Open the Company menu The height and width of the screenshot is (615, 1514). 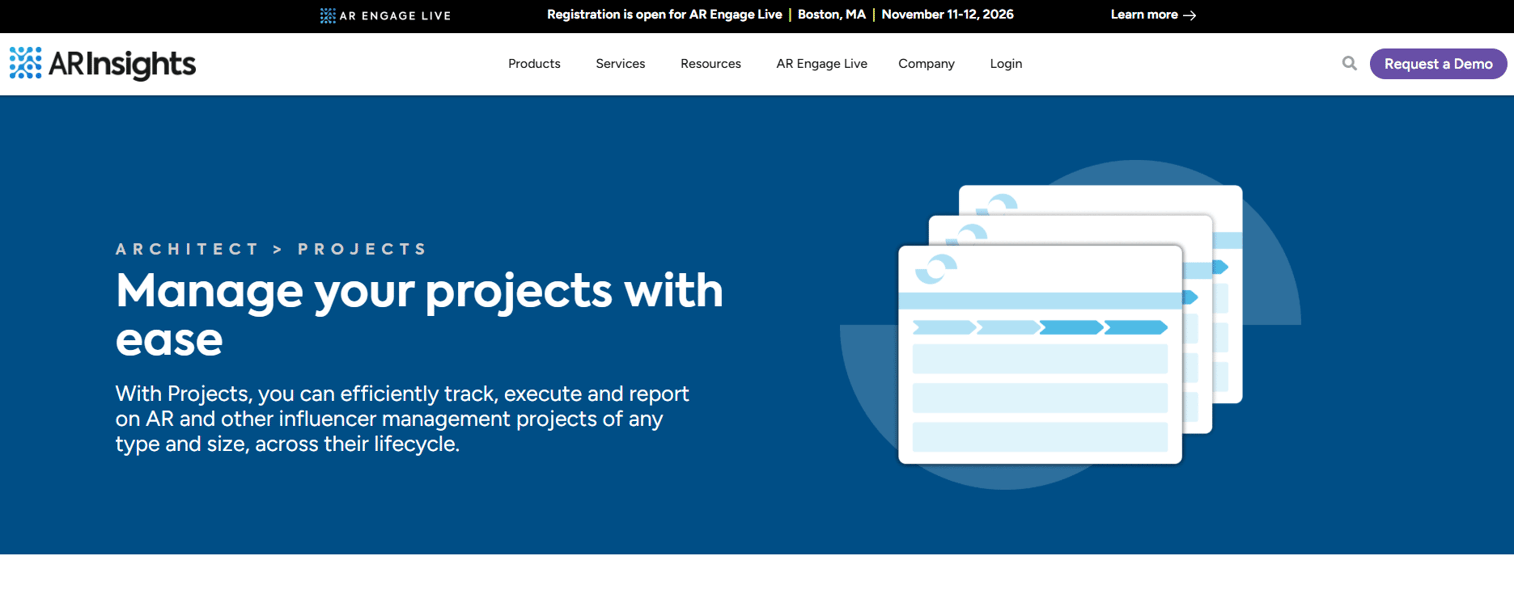pyautogui.click(x=926, y=63)
